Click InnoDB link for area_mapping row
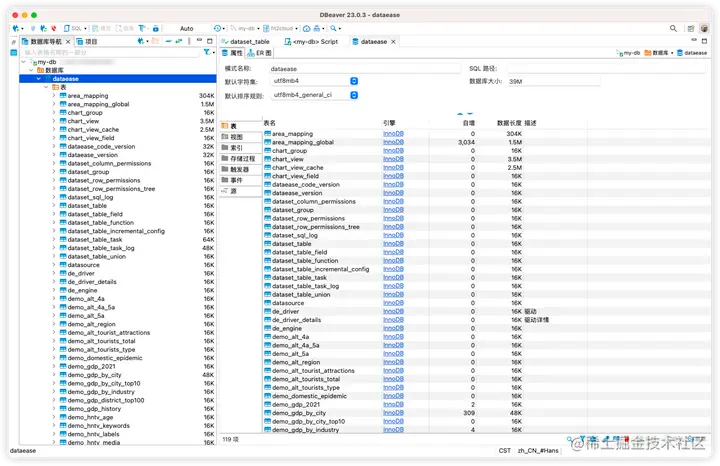The width and height of the screenshot is (720, 466). (393, 134)
